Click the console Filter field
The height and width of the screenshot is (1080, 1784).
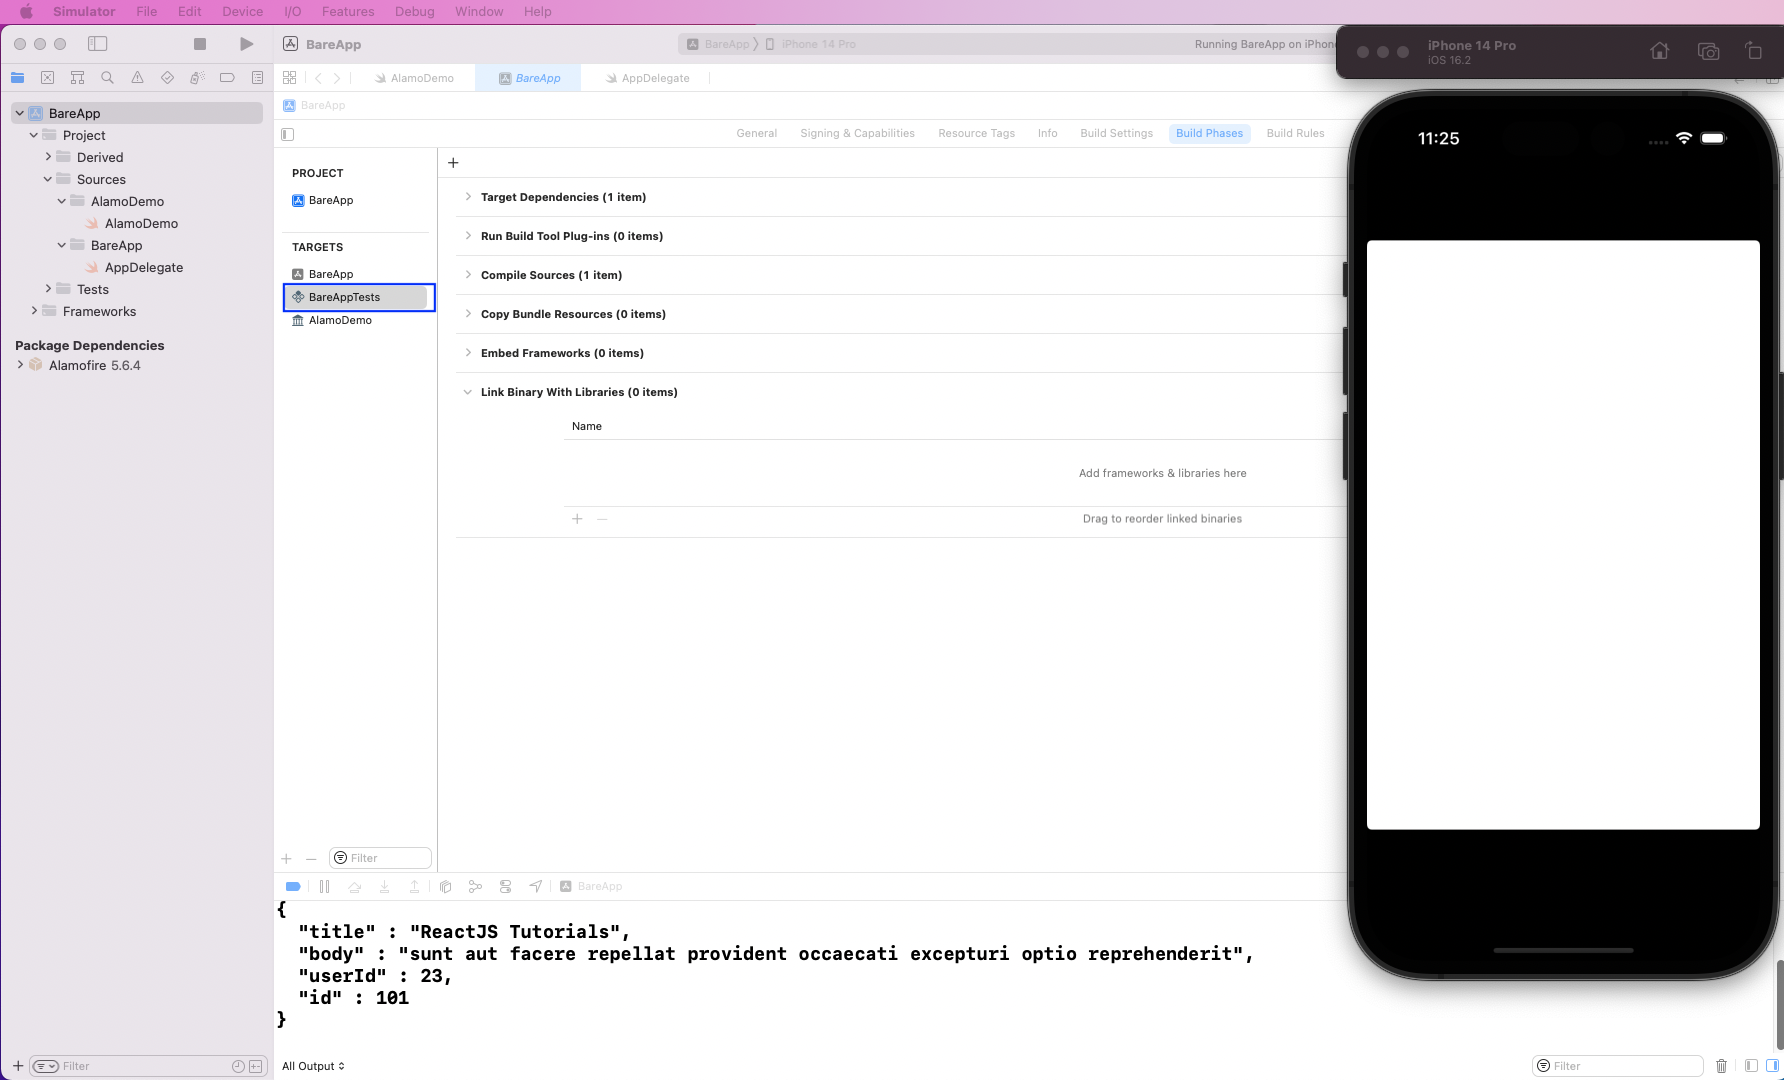(1617, 1066)
